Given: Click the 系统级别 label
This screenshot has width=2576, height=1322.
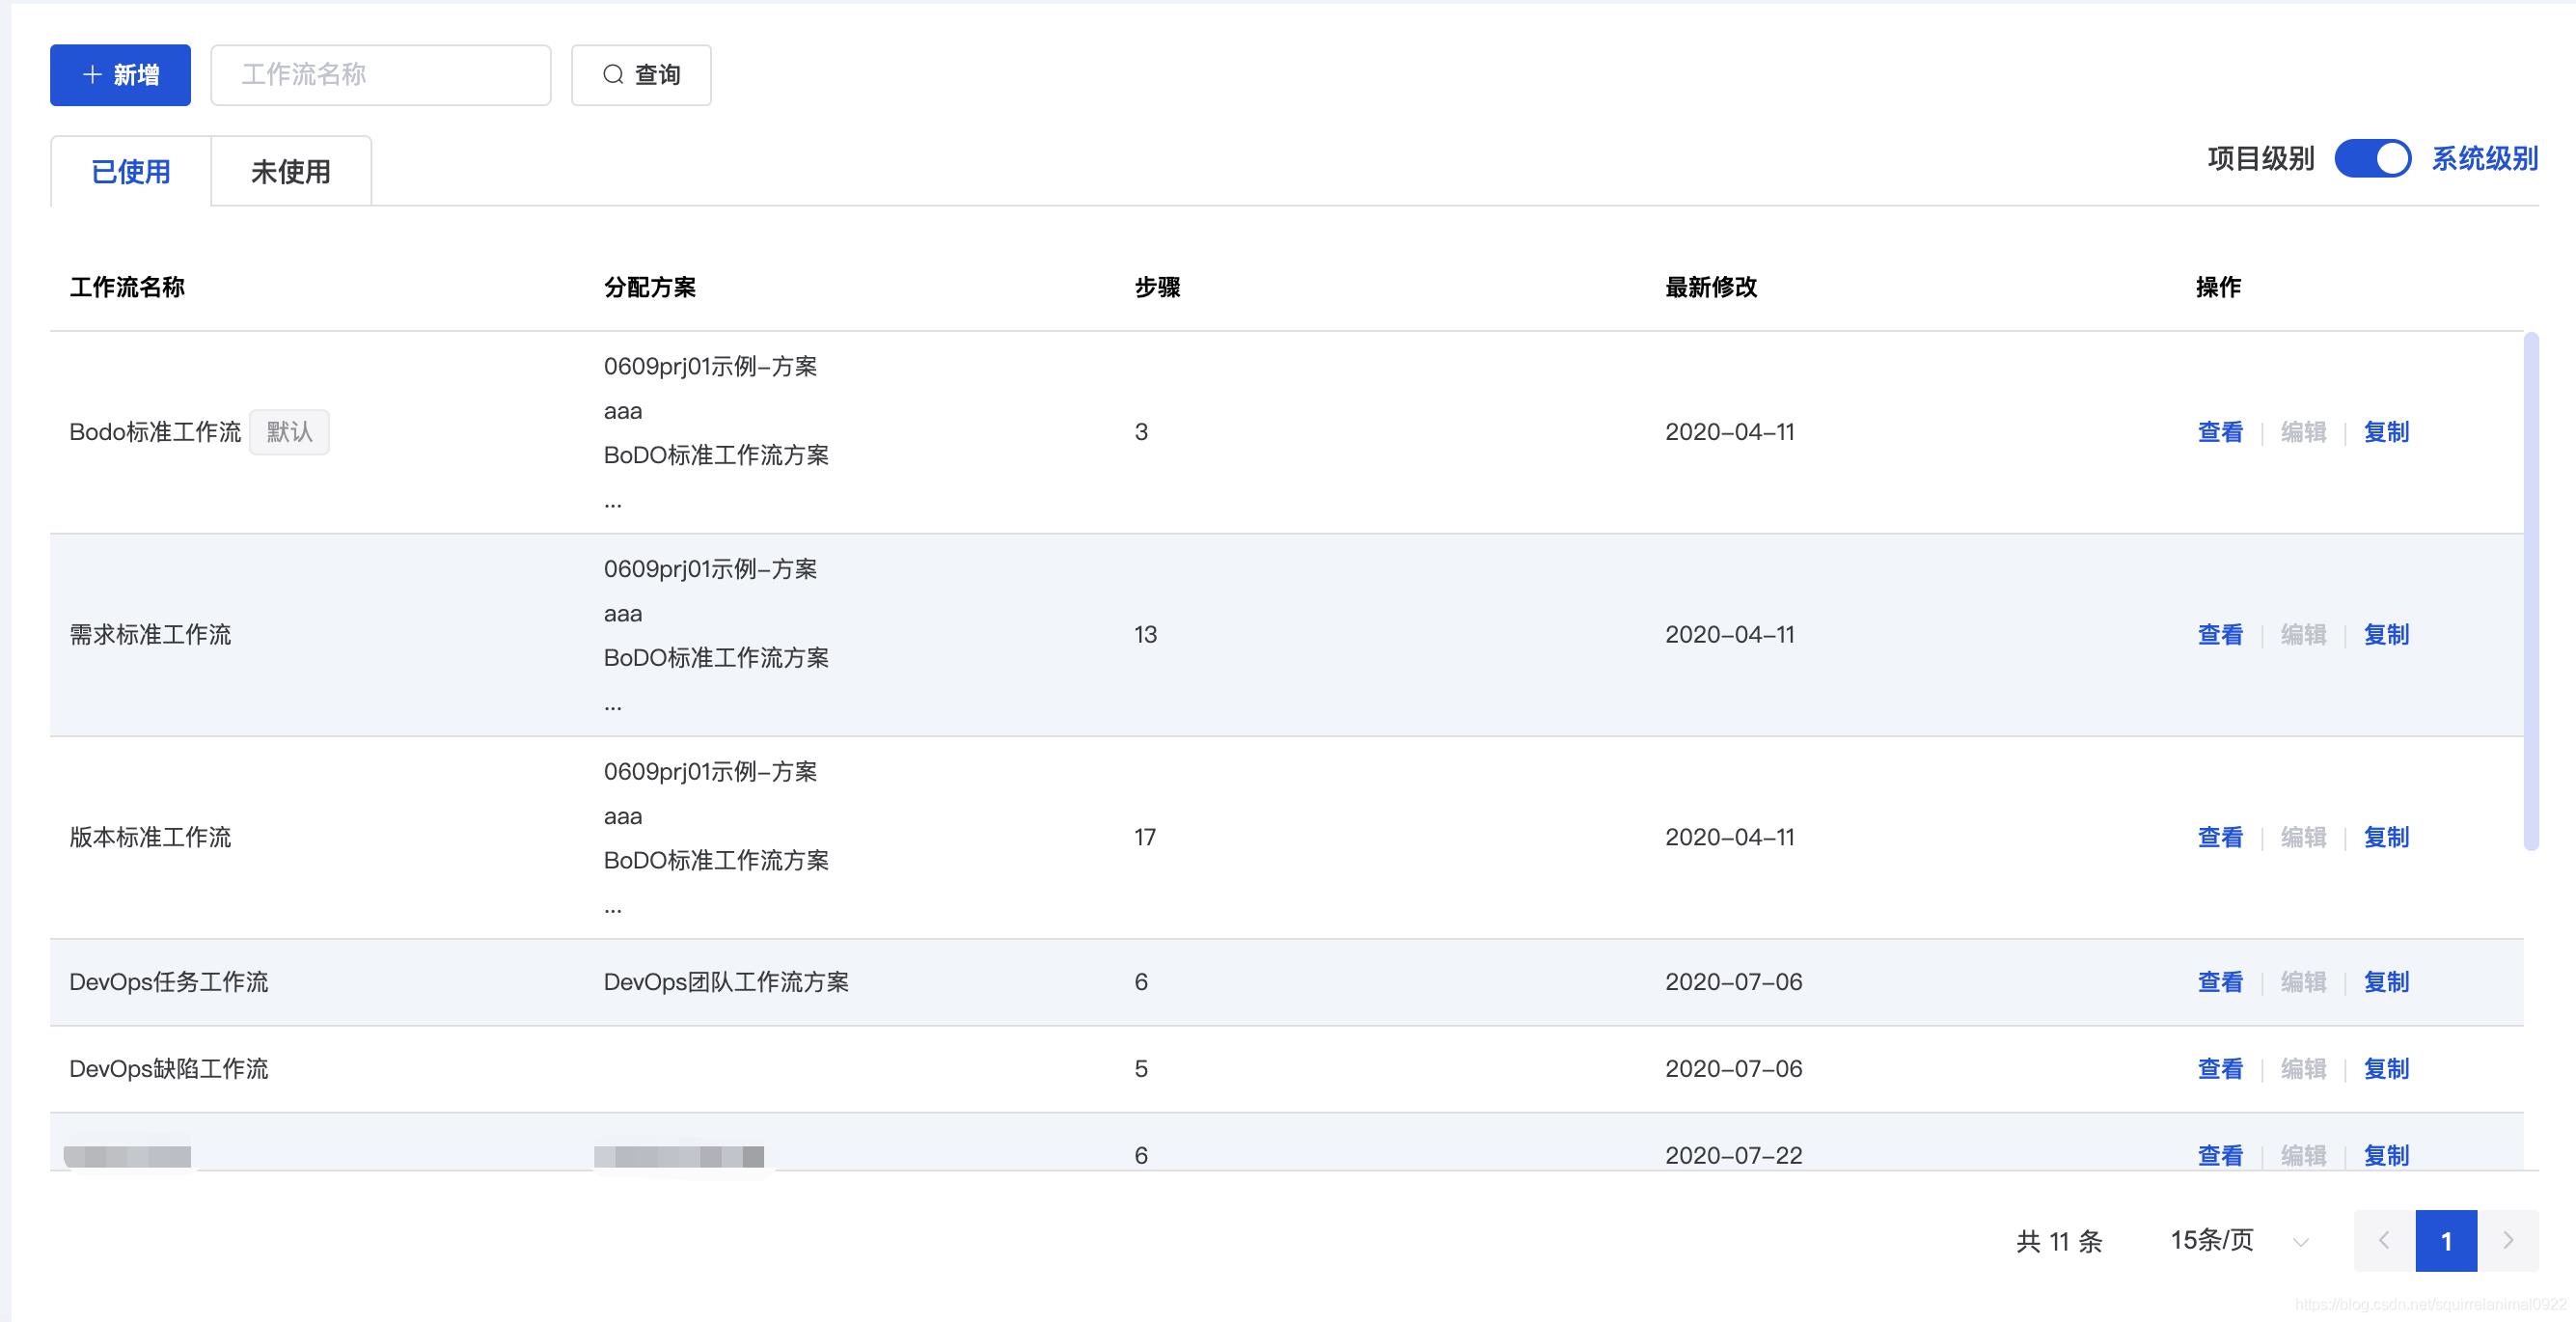Looking at the screenshot, I should click(2485, 158).
